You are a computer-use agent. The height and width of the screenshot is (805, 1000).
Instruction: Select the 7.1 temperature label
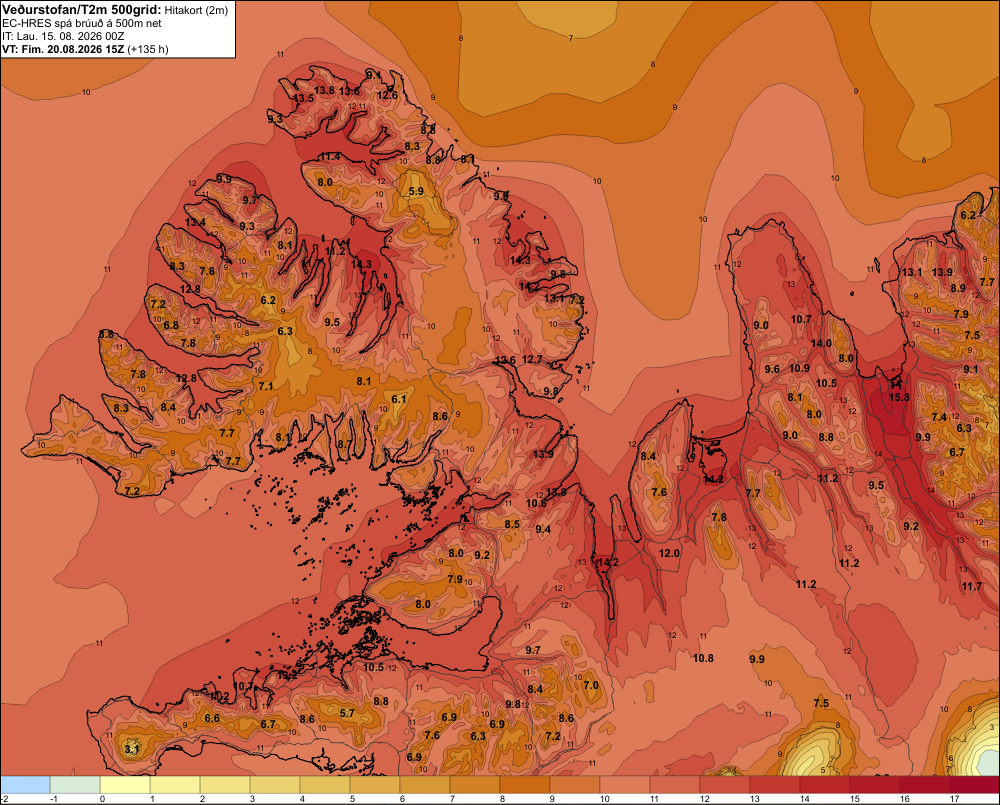pyautogui.click(x=266, y=386)
